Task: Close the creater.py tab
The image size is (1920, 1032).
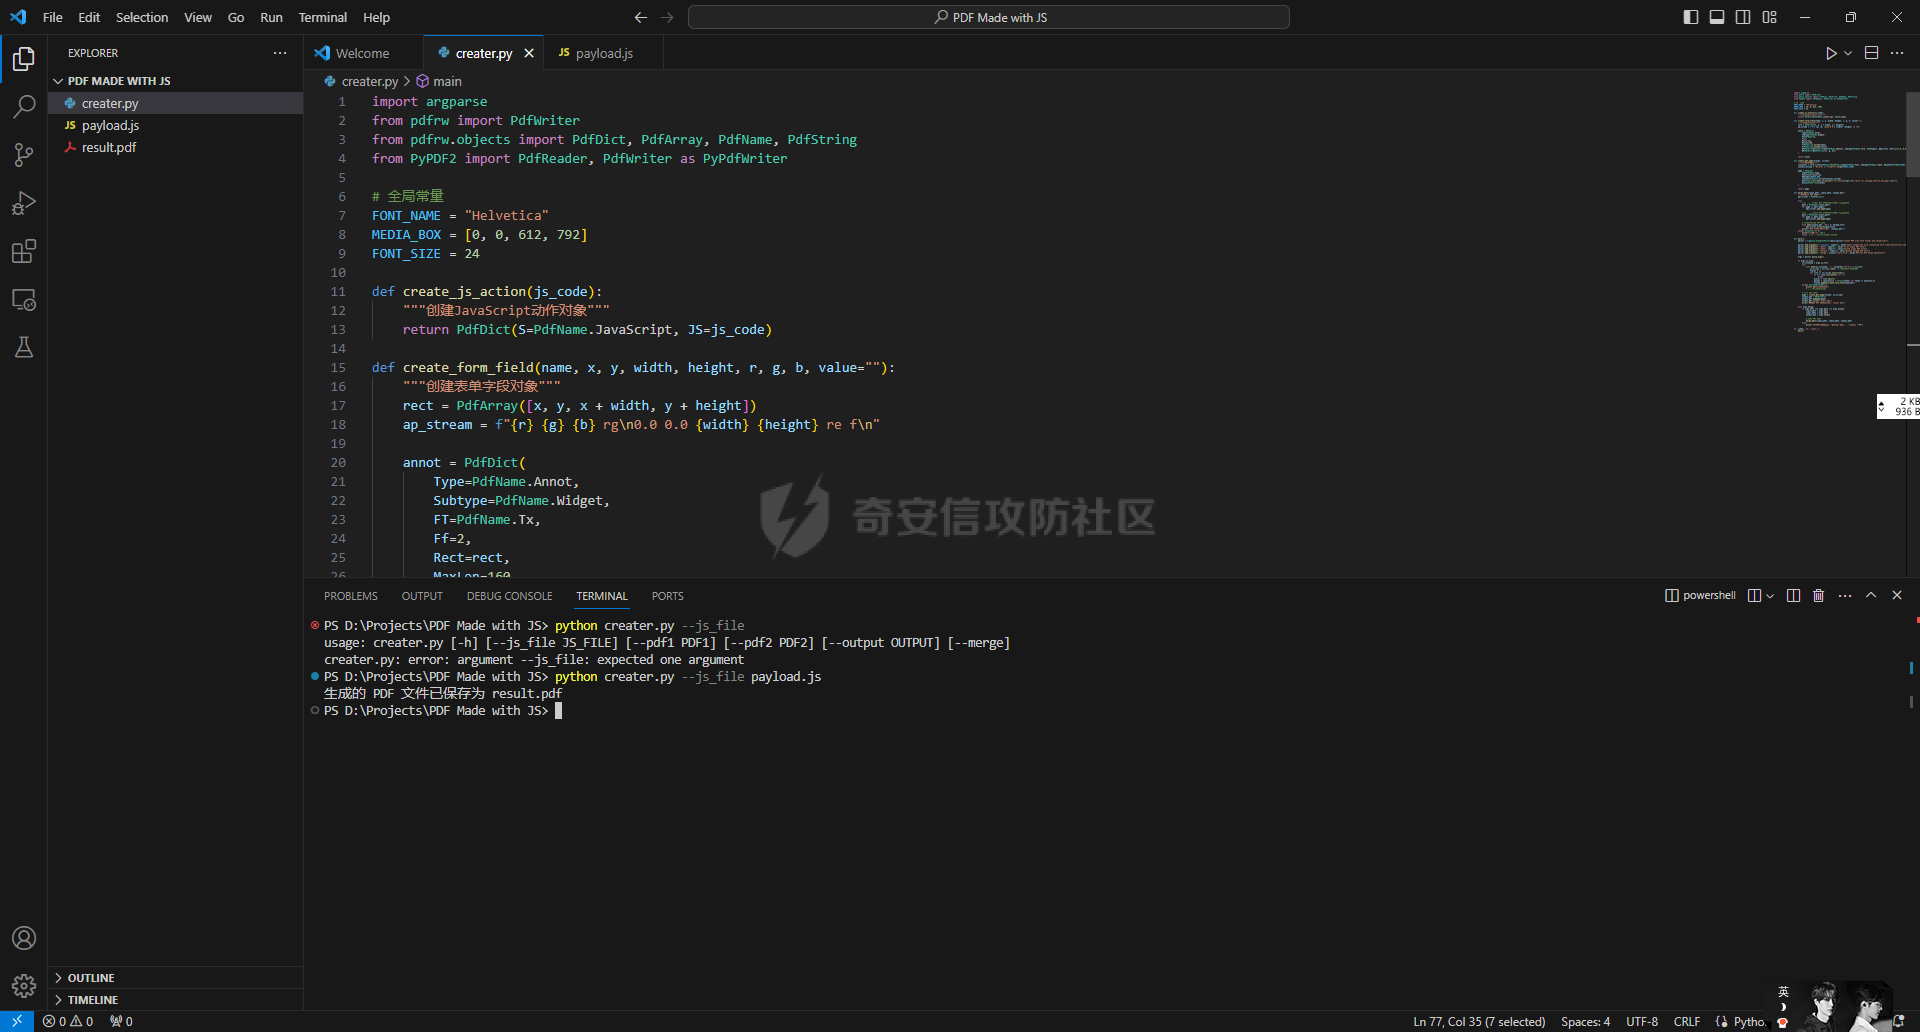Action: 529,53
